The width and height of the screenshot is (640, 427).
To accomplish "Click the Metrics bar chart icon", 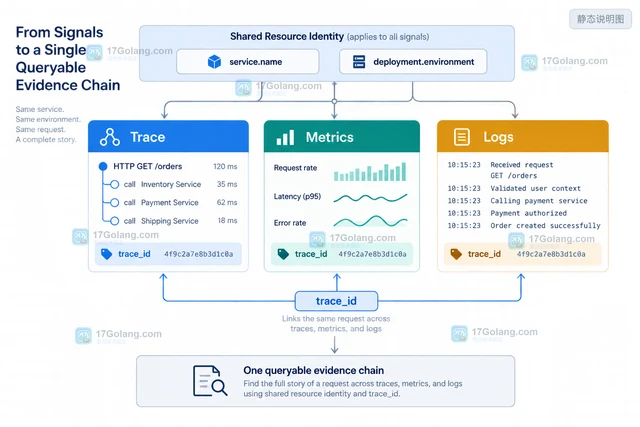I will 285,138.
